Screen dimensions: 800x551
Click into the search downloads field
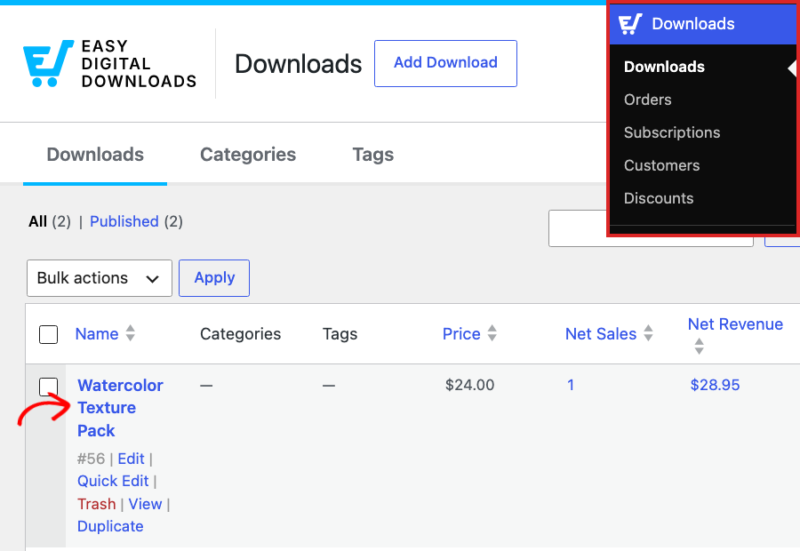pyautogui.click(x=651, y=228)
